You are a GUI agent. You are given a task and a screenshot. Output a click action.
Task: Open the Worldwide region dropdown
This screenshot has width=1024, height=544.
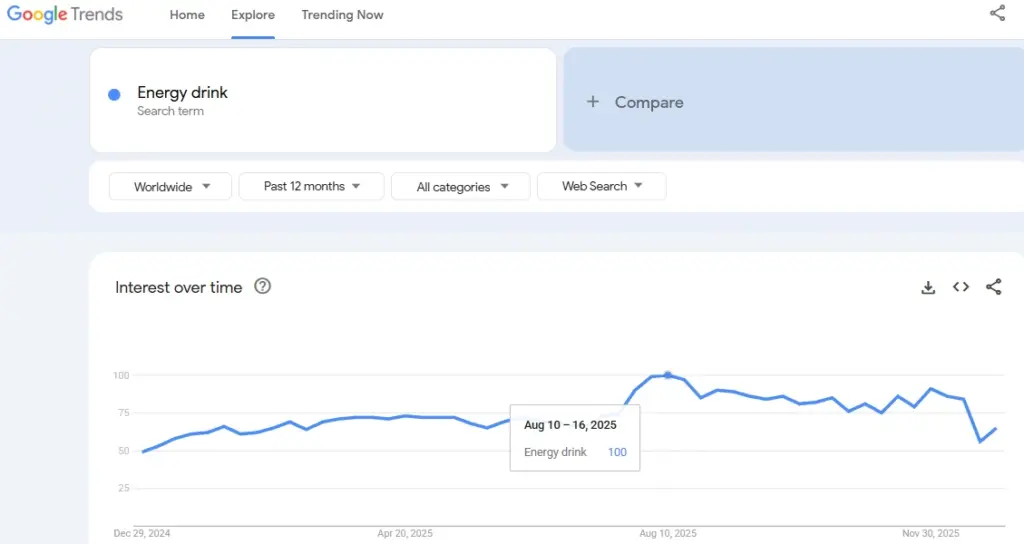[x=170, y=187]
